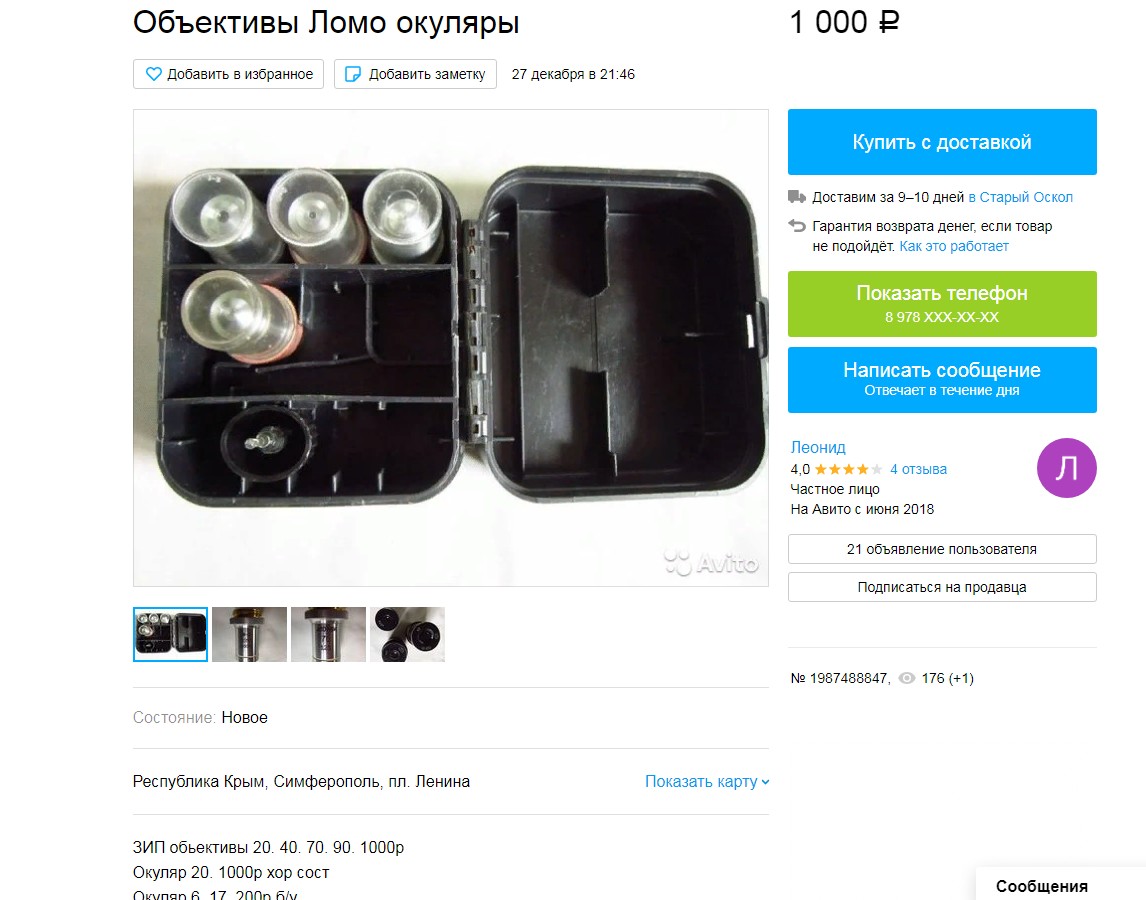Click the note icon beside Добавить заметку
1146x900 pixels.
(x=352, y=74)
